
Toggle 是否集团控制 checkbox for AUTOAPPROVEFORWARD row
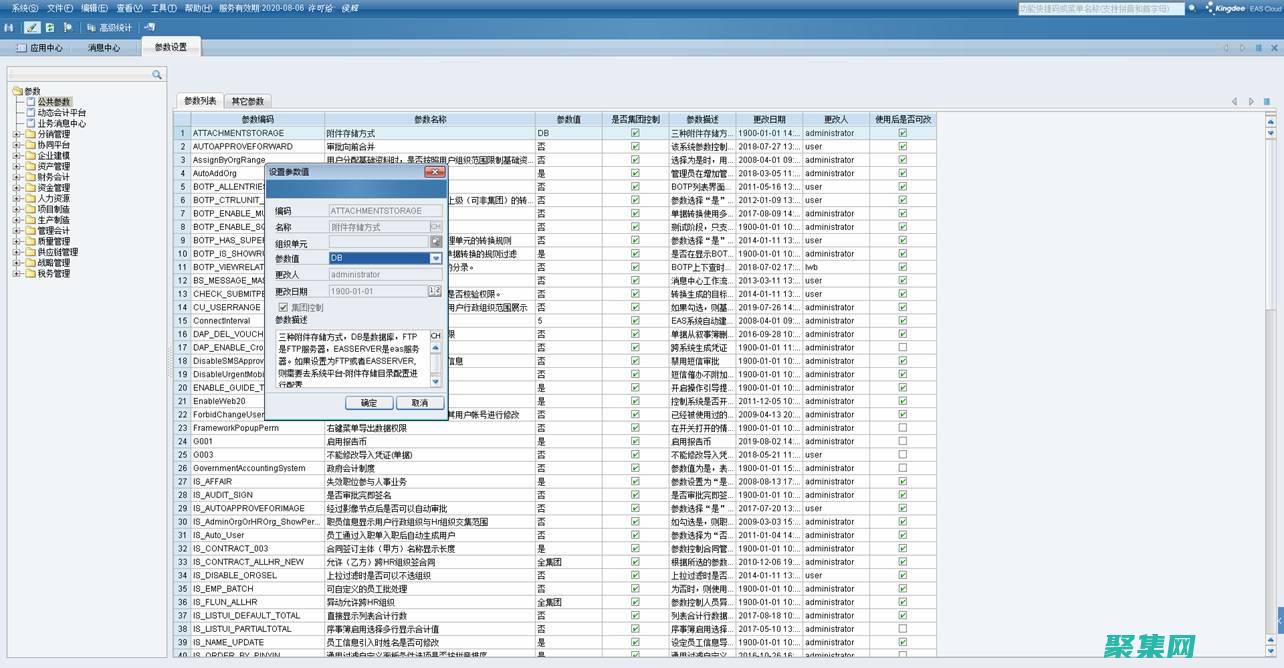(635, 146)
